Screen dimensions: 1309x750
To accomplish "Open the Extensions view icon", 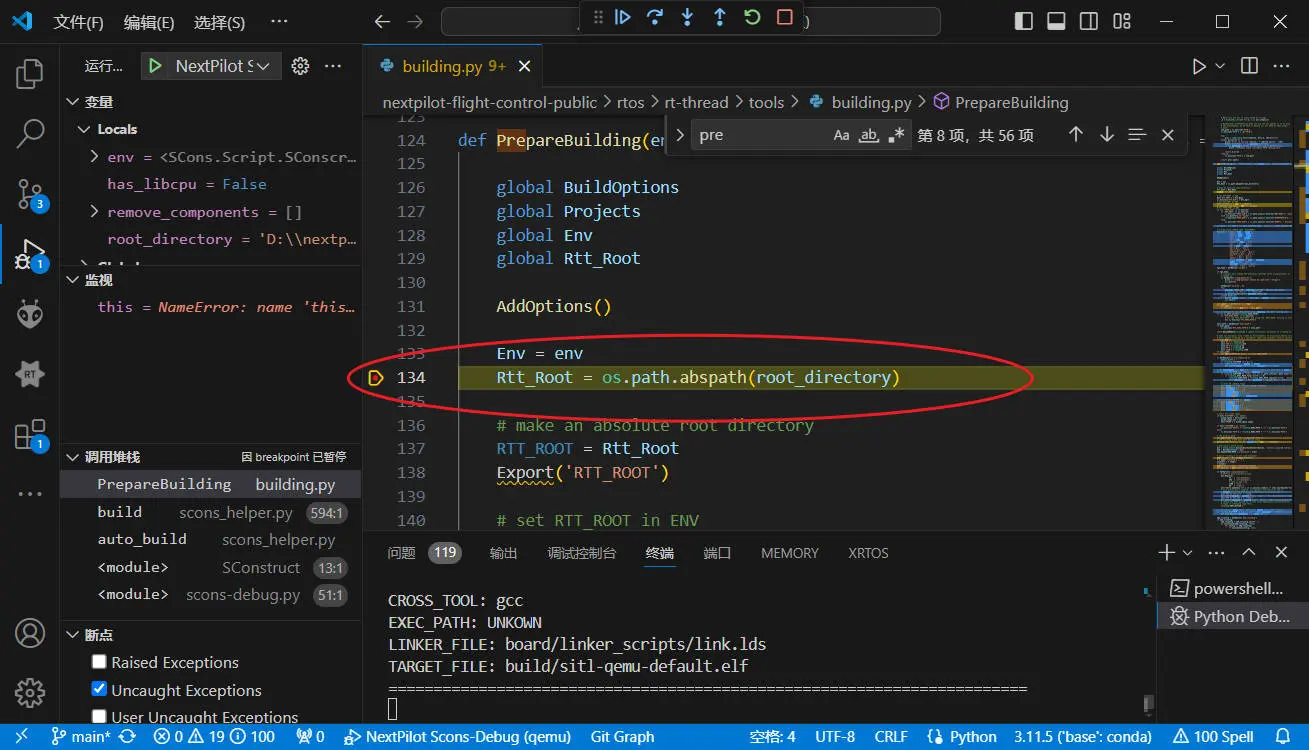I will click(30, 434).
